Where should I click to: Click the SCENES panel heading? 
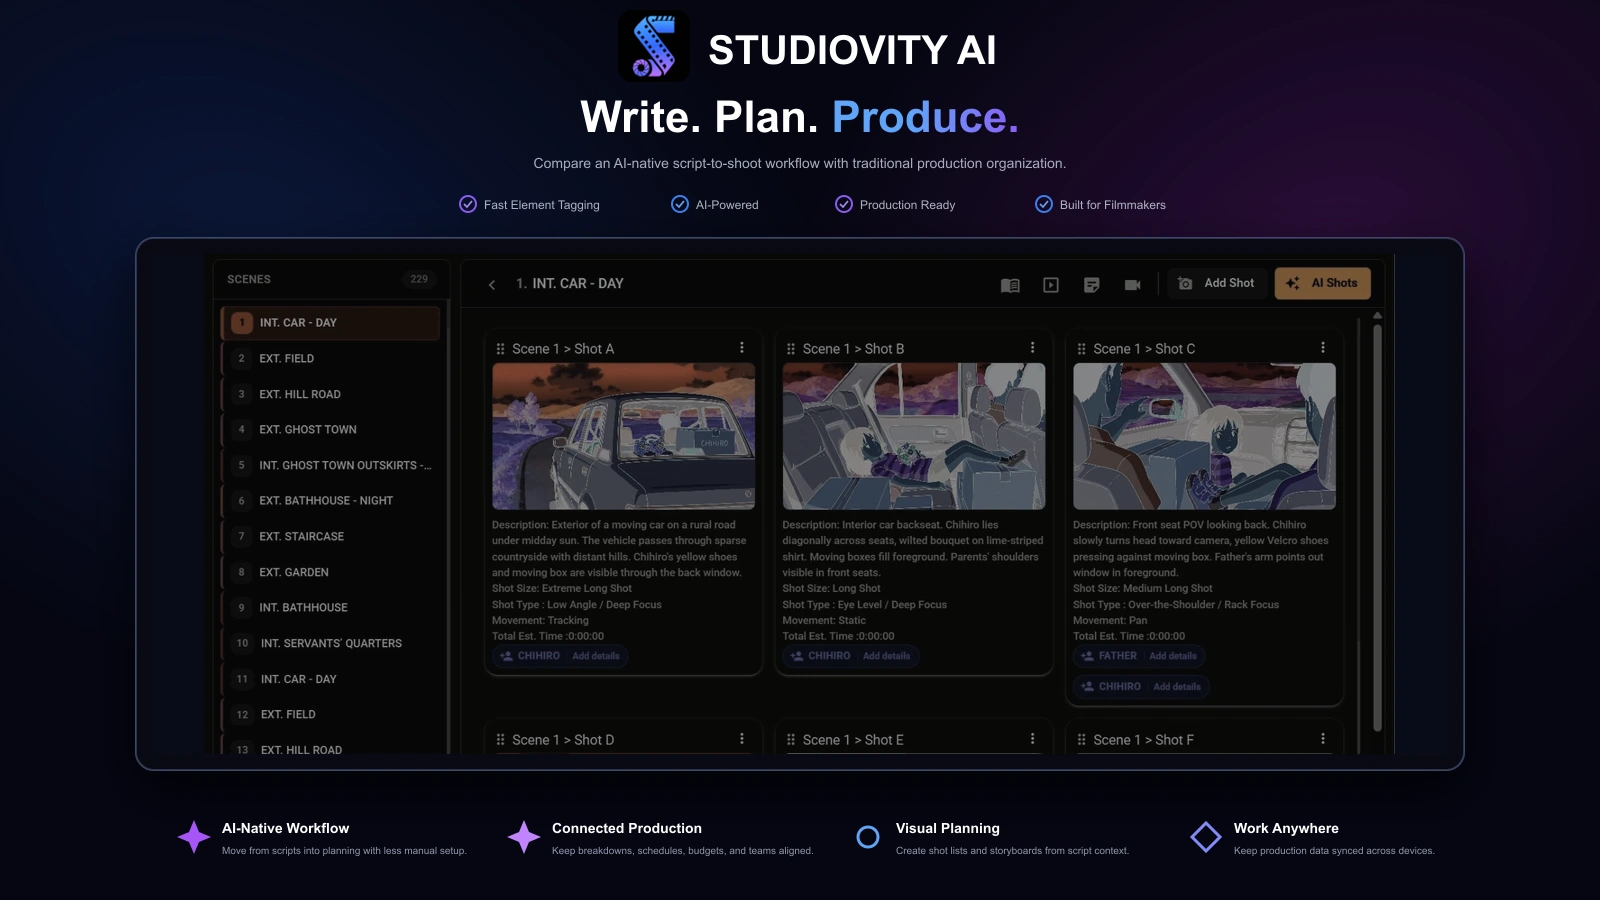[x=249, y=280]
